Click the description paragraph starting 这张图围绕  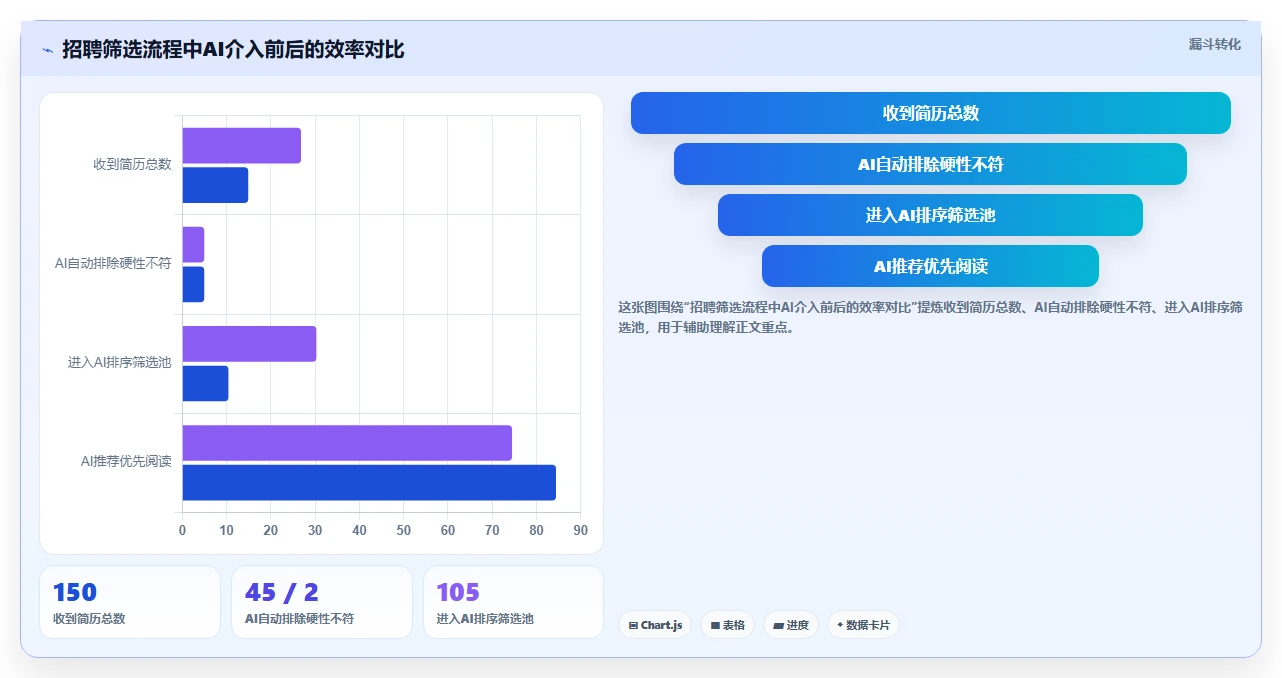[x=930, y=317]
